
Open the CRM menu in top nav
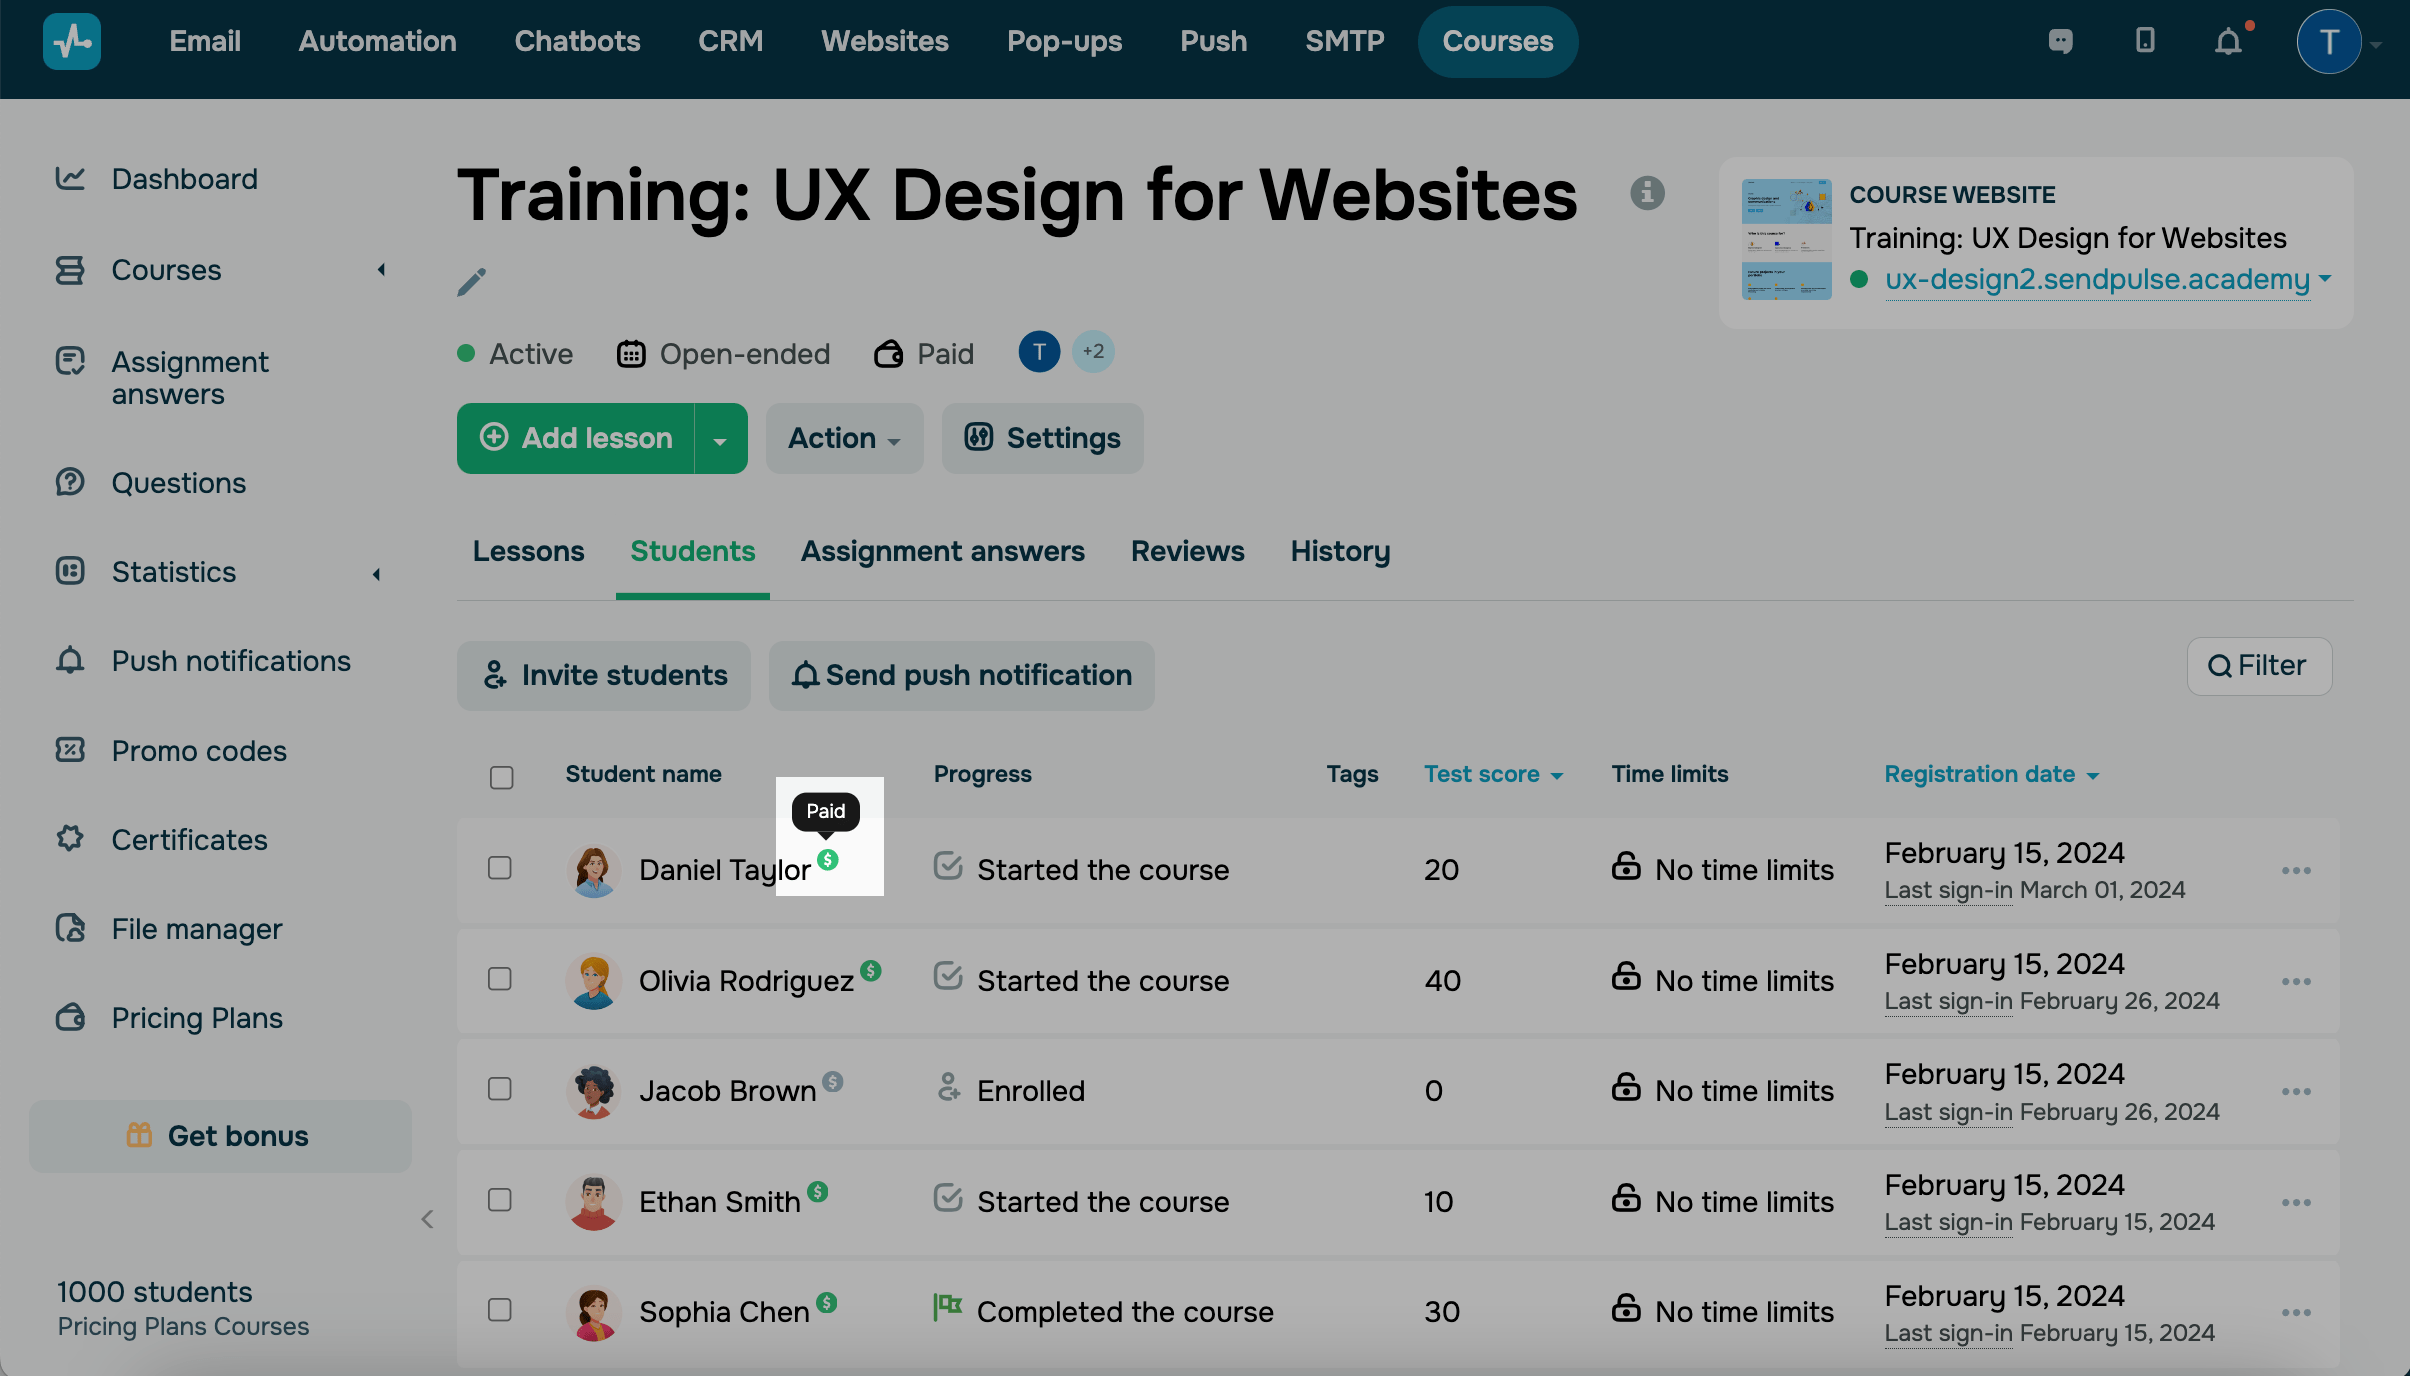point(730,41)
